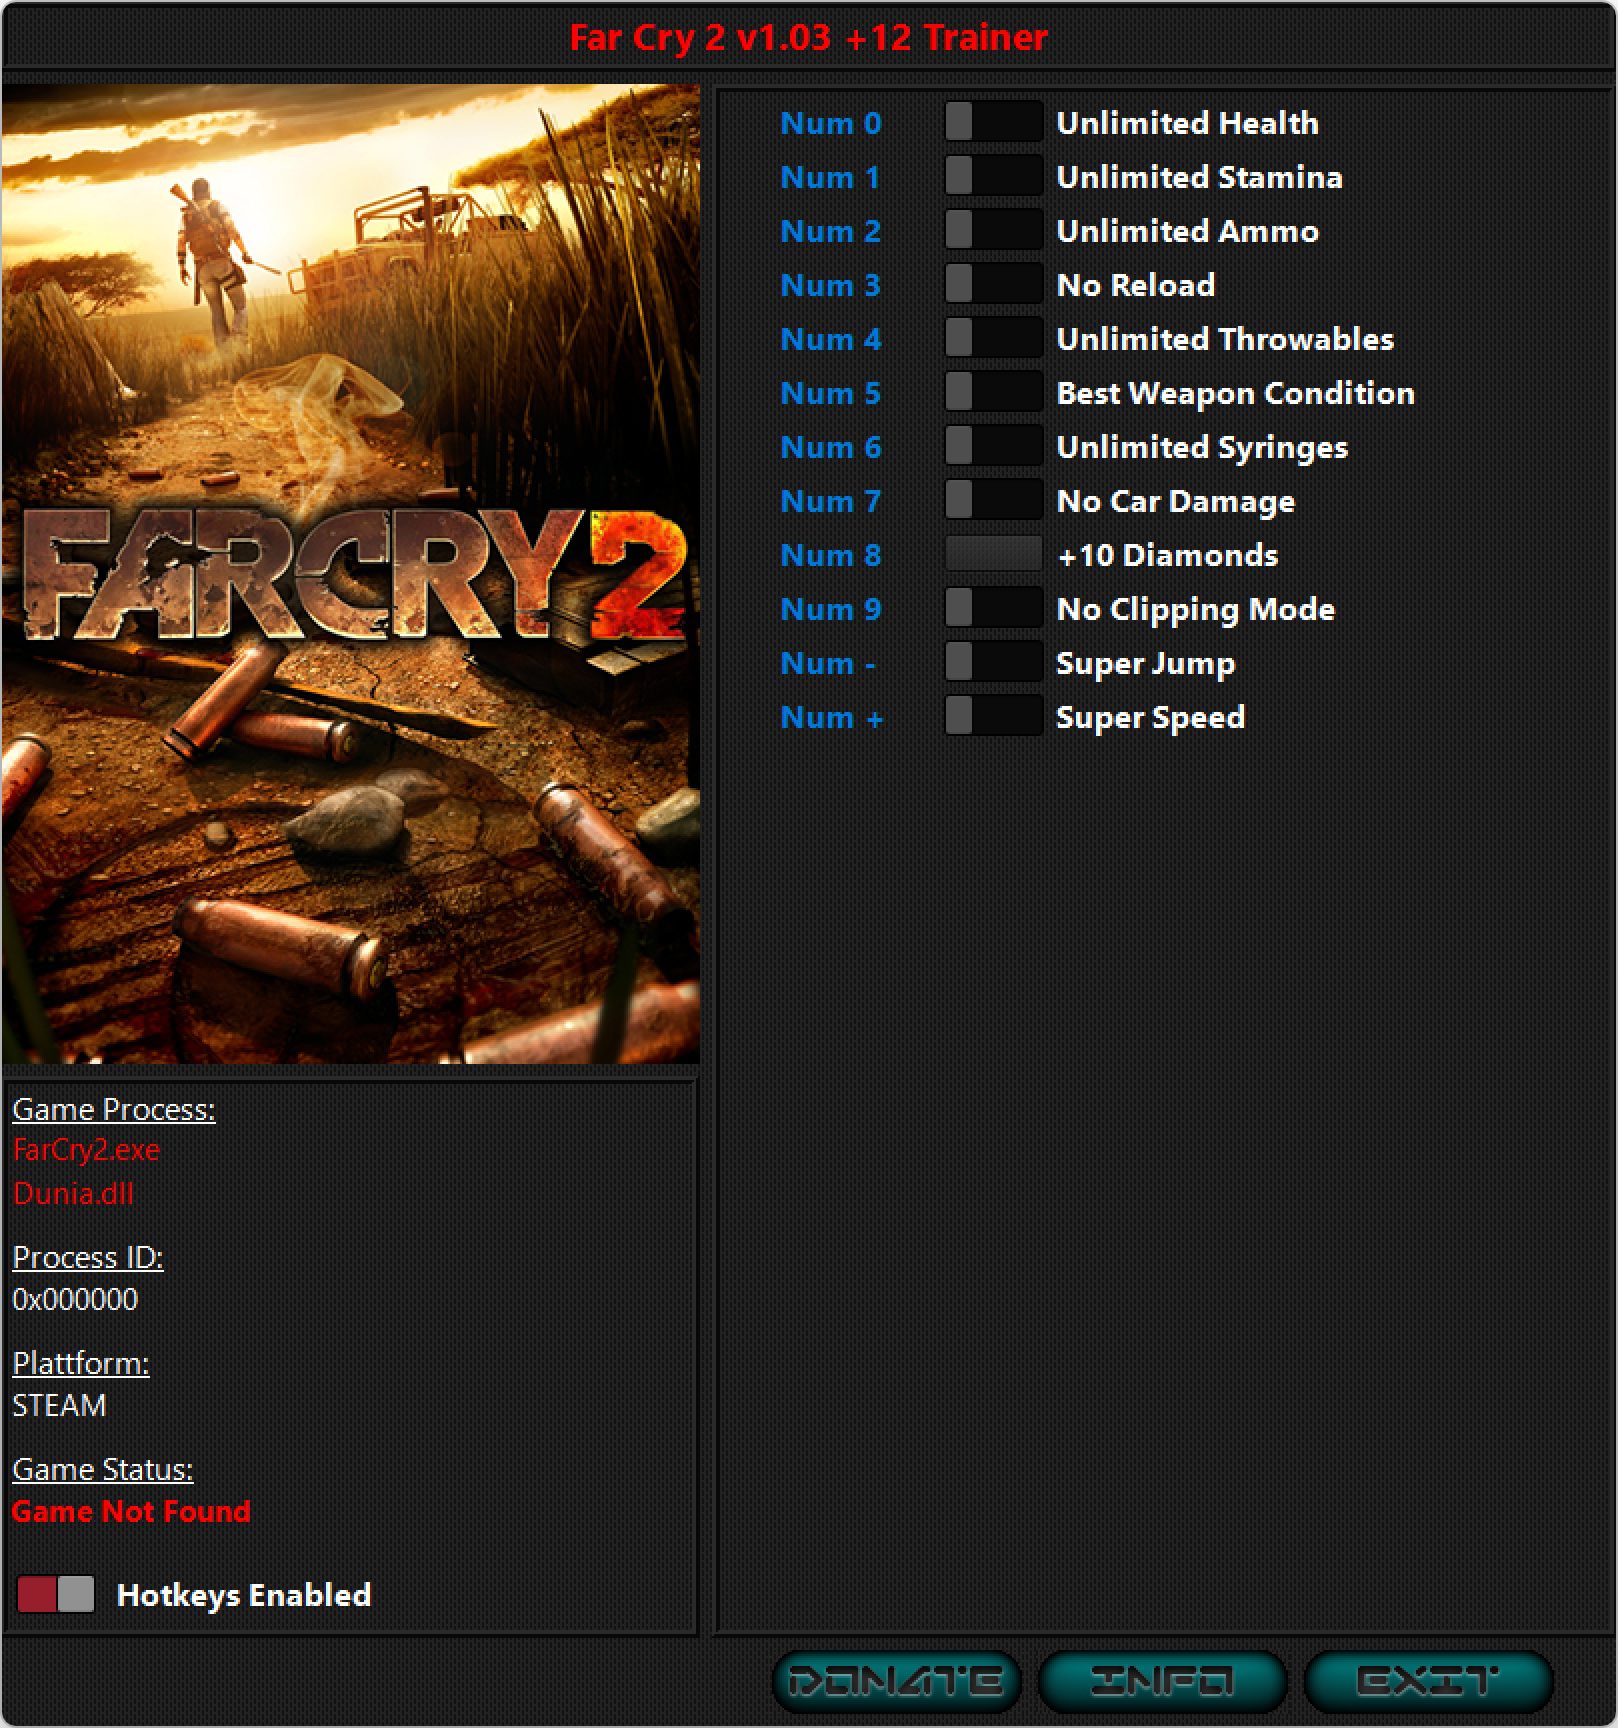1618x1728 pixels.
Task: Click the Process ID heading
Action: point(88,1257)
